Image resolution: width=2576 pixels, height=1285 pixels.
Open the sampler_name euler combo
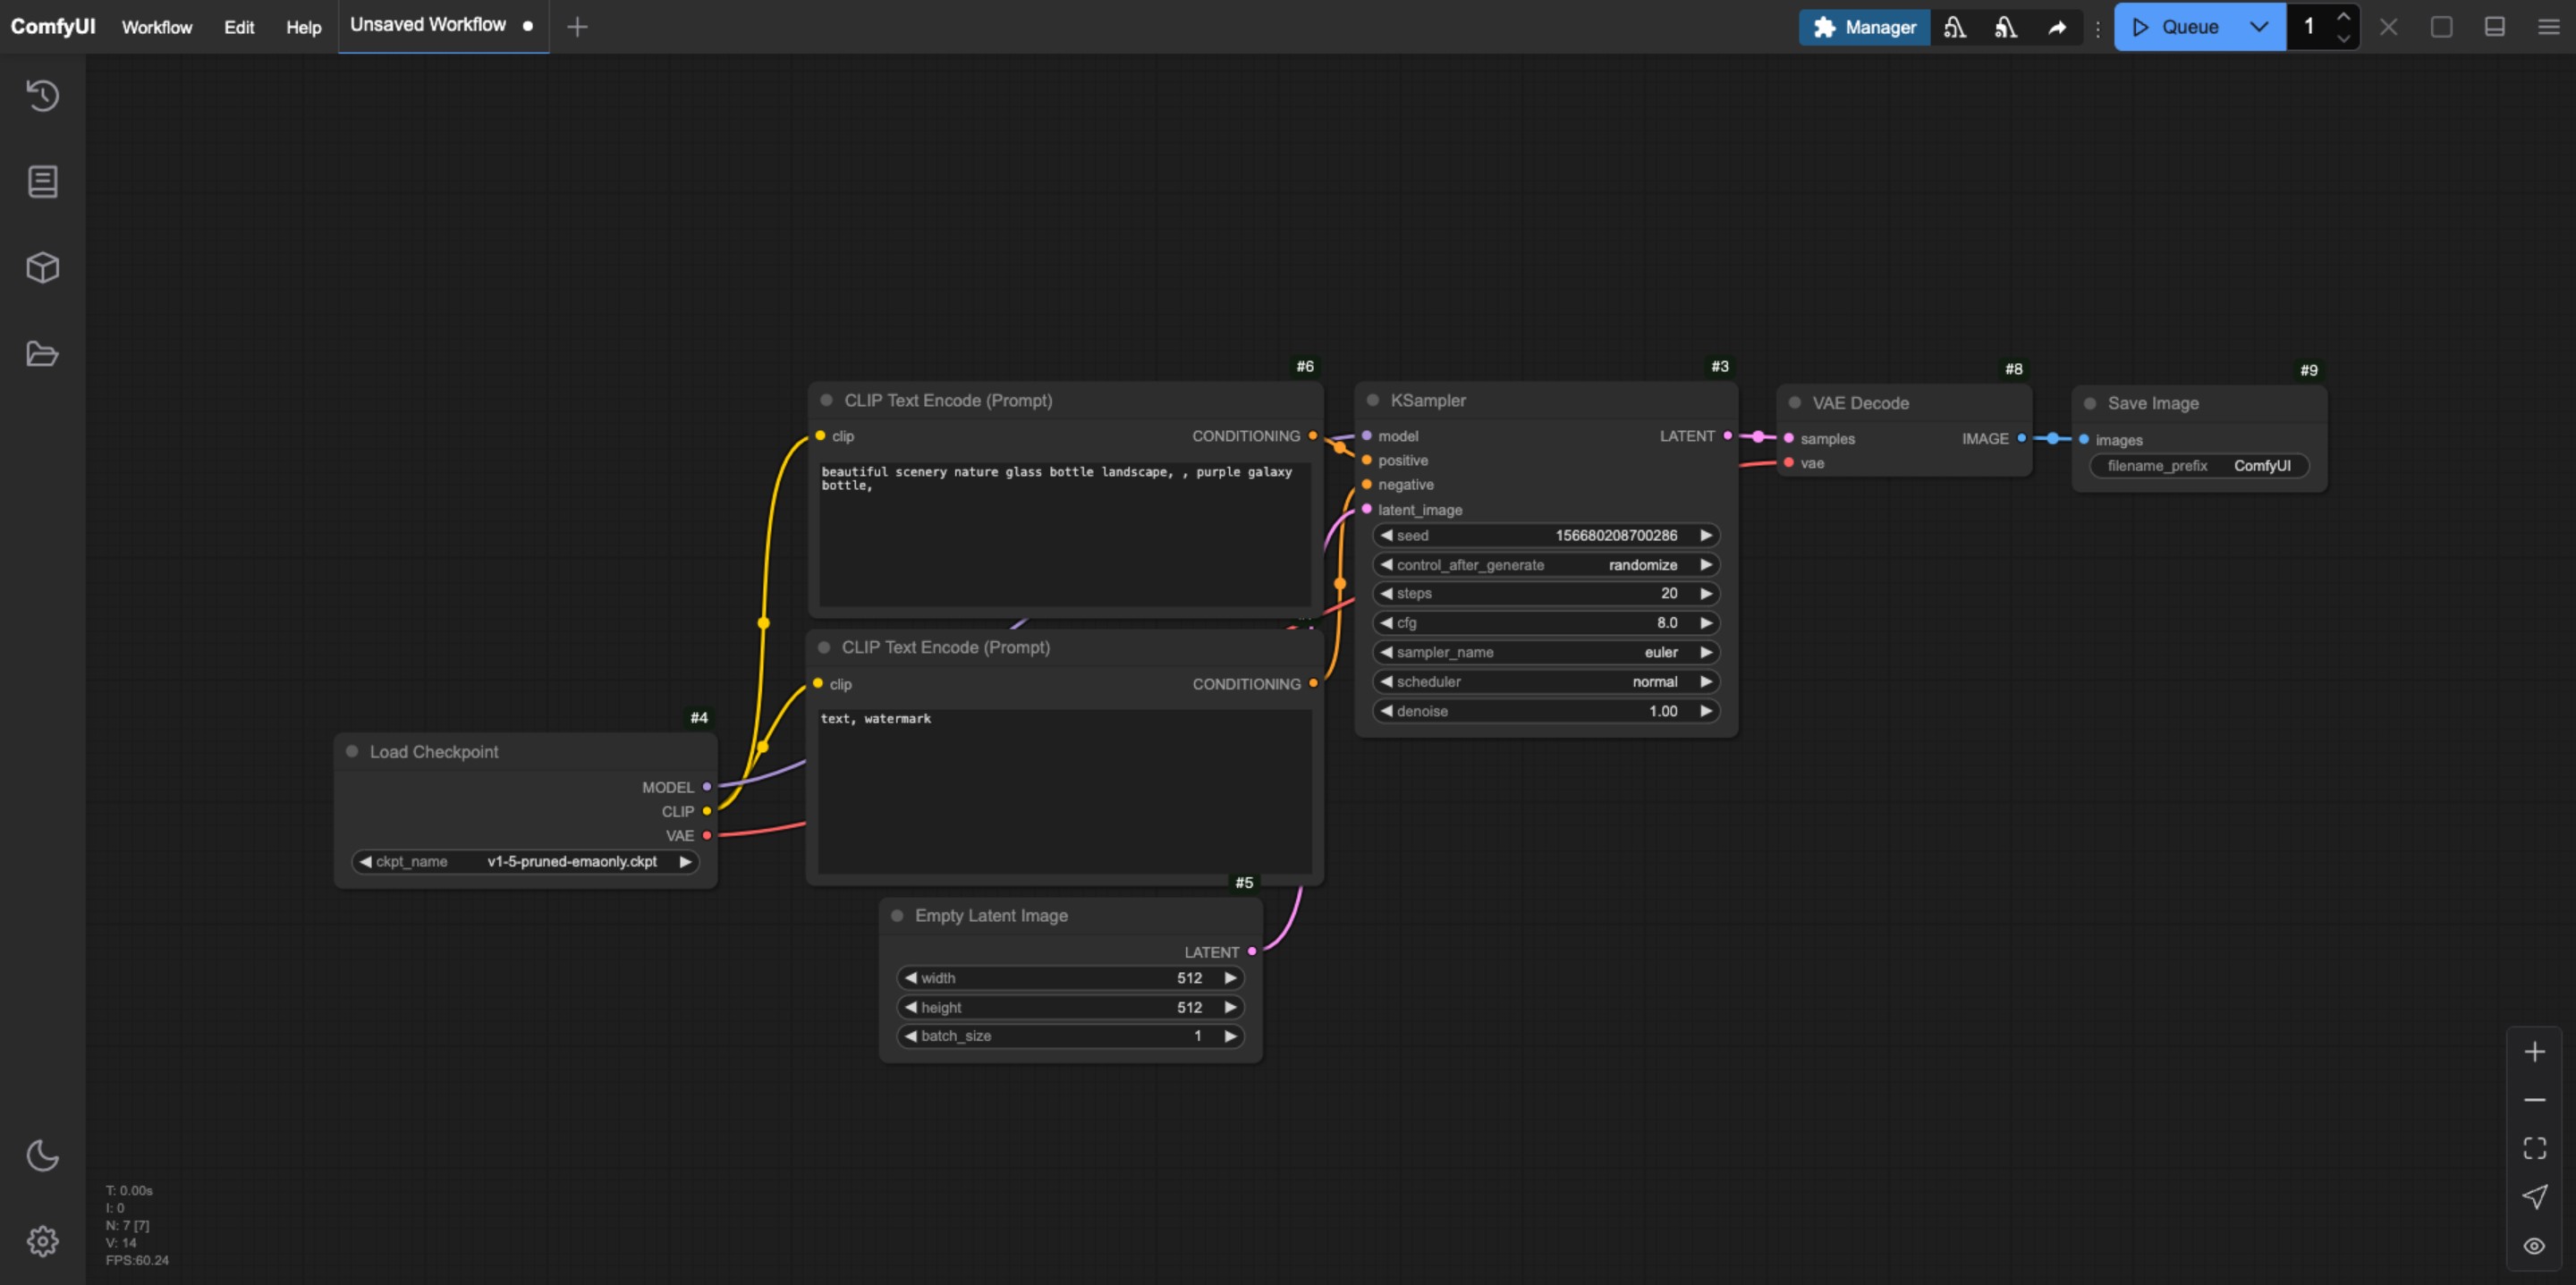(x=1546, y=652)
